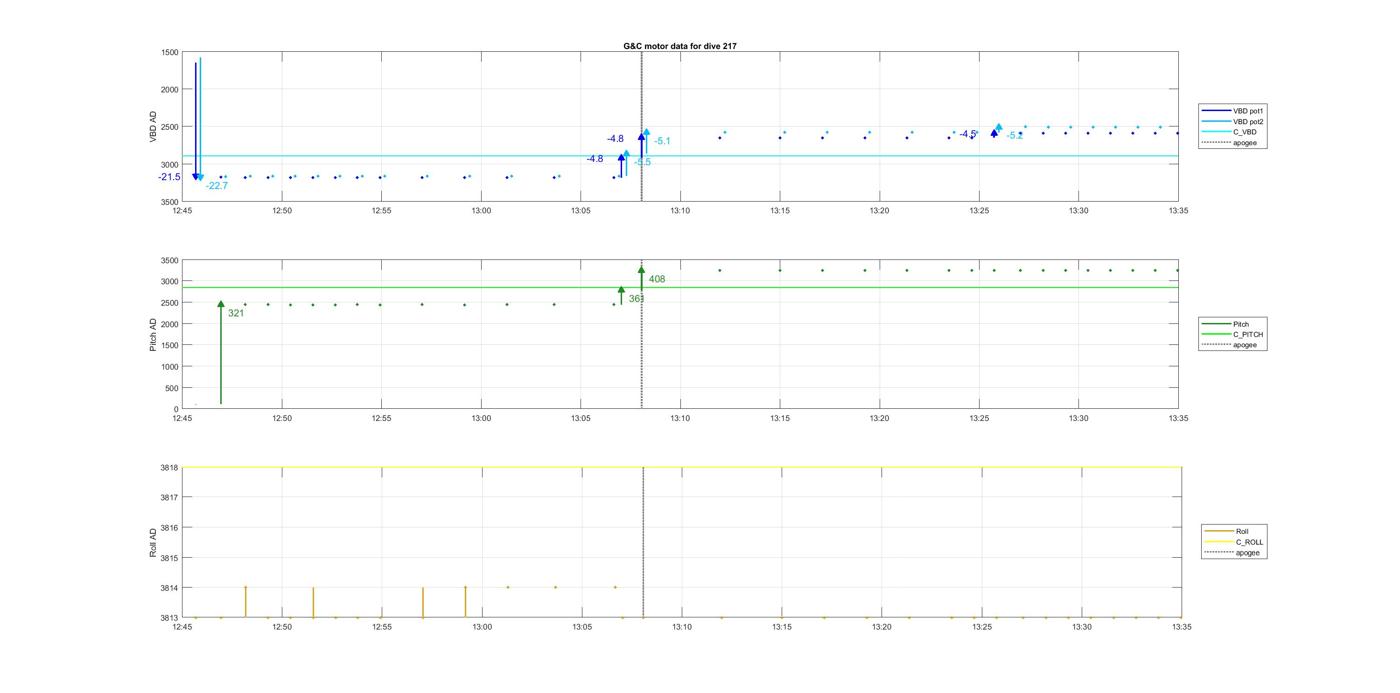Image resolution: width=1400 pixels, height=693 pixels.
Task: Click the '-22.7' annotation in VBD plot
Action: (217, 186)
